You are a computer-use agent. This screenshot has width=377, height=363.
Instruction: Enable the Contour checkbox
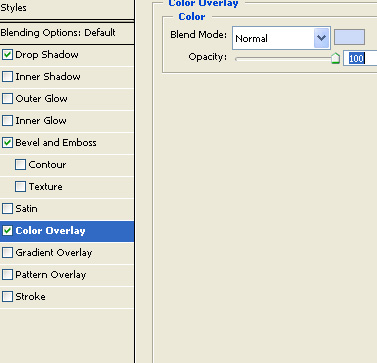pos(20,164)
